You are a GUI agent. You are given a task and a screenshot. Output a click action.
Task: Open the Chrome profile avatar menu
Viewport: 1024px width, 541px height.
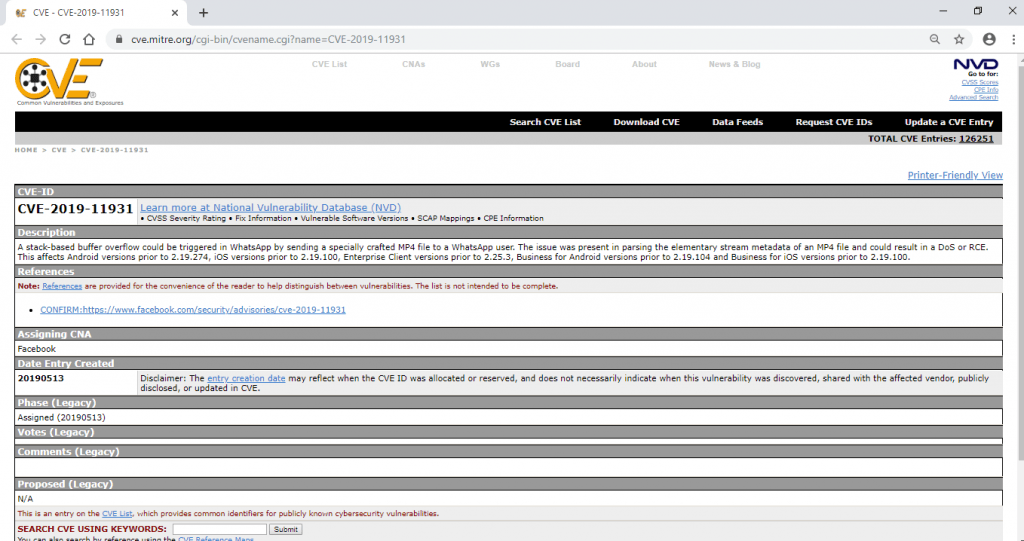pos(989,39)
